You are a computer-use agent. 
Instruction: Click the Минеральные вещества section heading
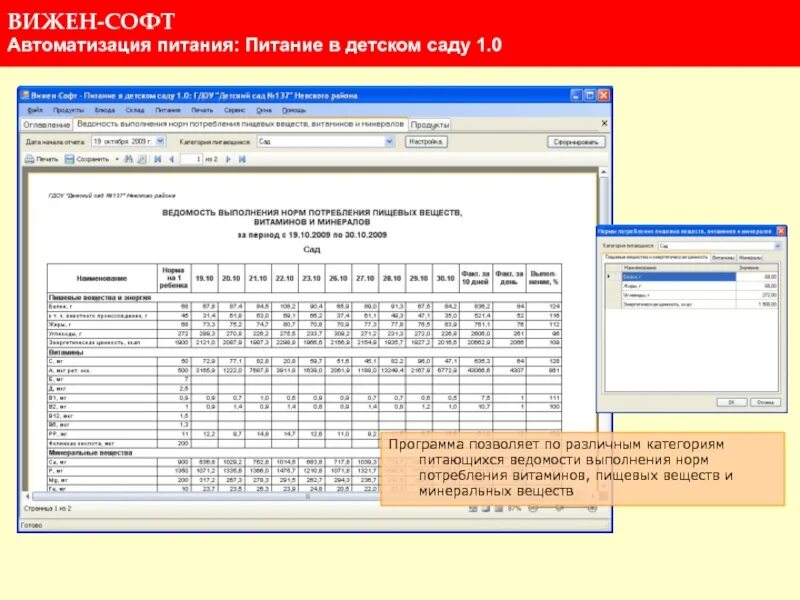coord(90,453)
